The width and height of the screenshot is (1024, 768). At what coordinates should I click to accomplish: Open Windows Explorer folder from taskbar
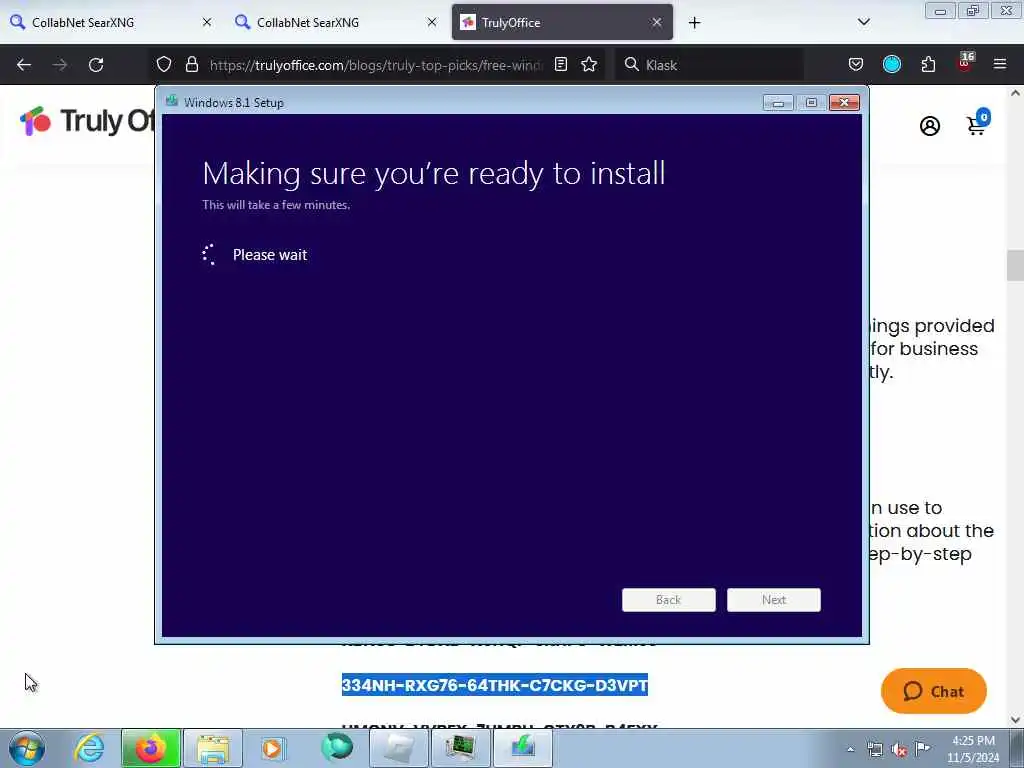[x=213, y=748]
